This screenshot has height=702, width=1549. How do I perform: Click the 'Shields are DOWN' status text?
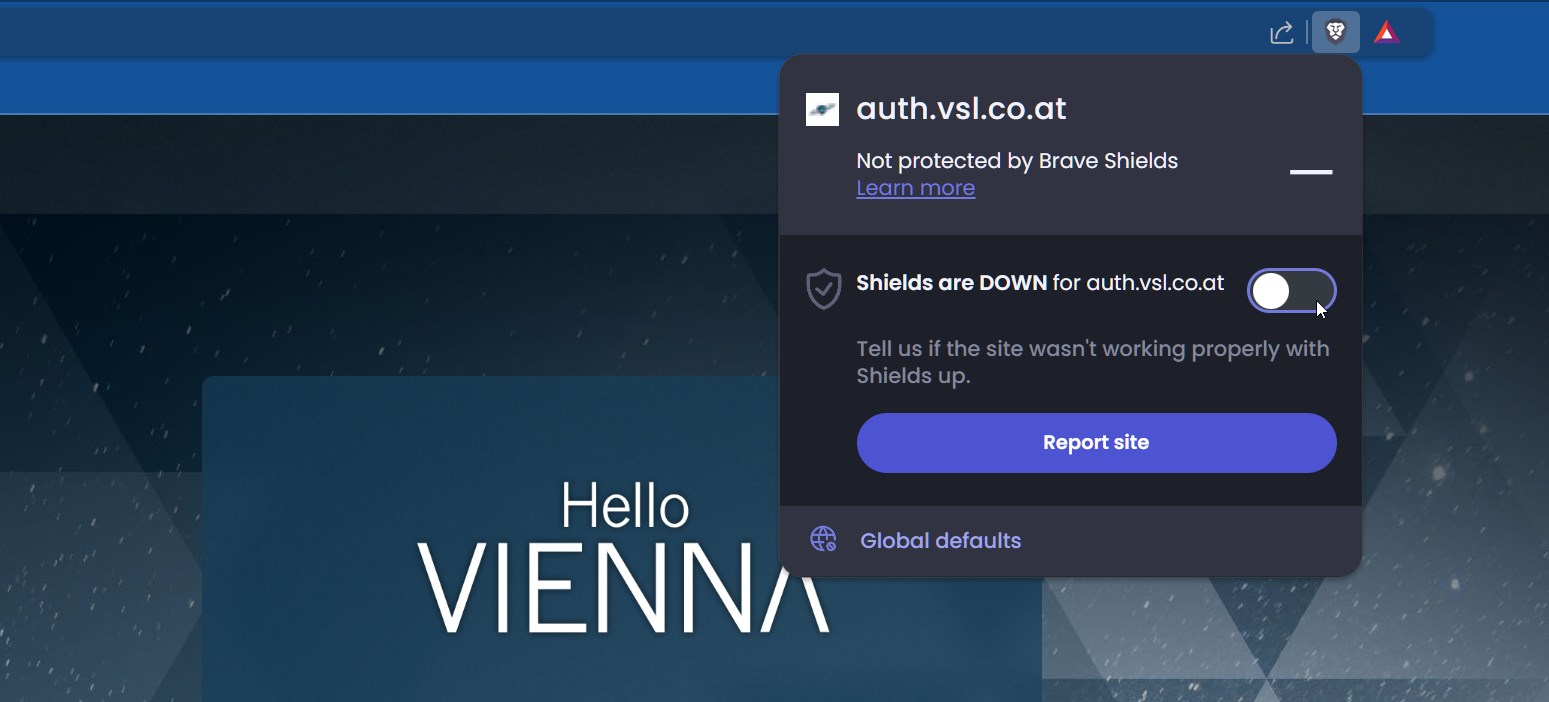point(951,283)
